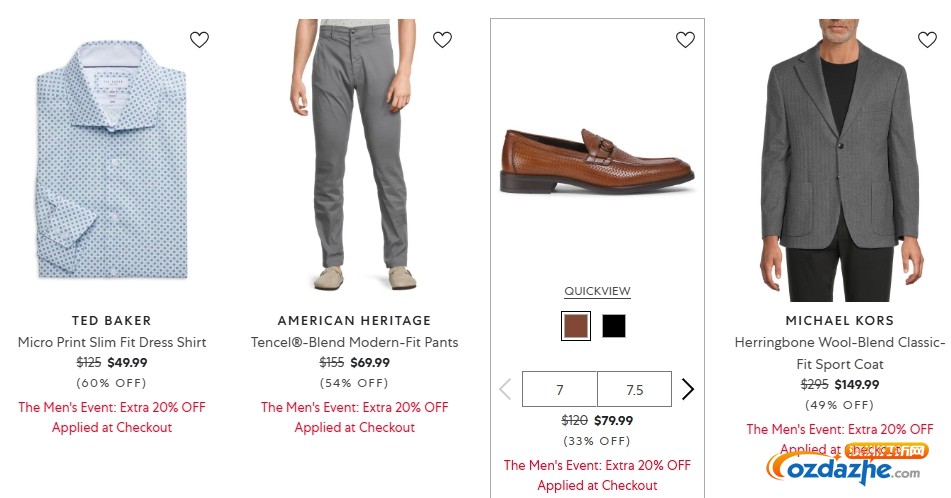The height and width of the screenshot is (498, 951).
Task: Select the brown color swatch
Action: (576, 326)
